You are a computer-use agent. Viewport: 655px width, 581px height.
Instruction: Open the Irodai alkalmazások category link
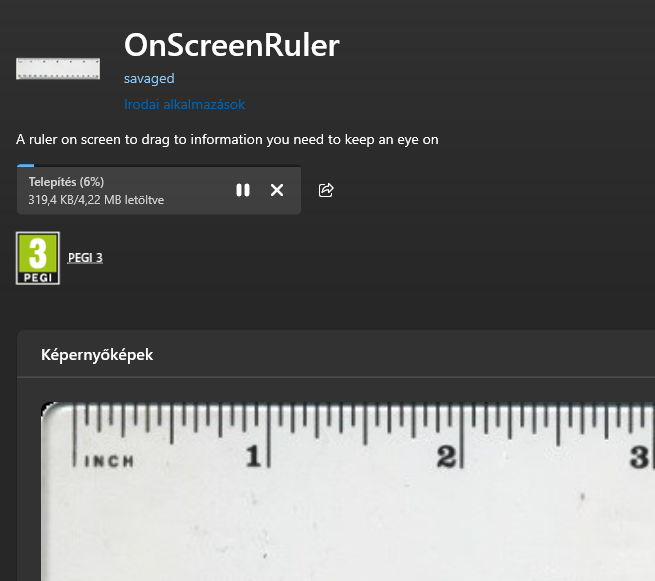pyautogui.click(x=184, y=104)
